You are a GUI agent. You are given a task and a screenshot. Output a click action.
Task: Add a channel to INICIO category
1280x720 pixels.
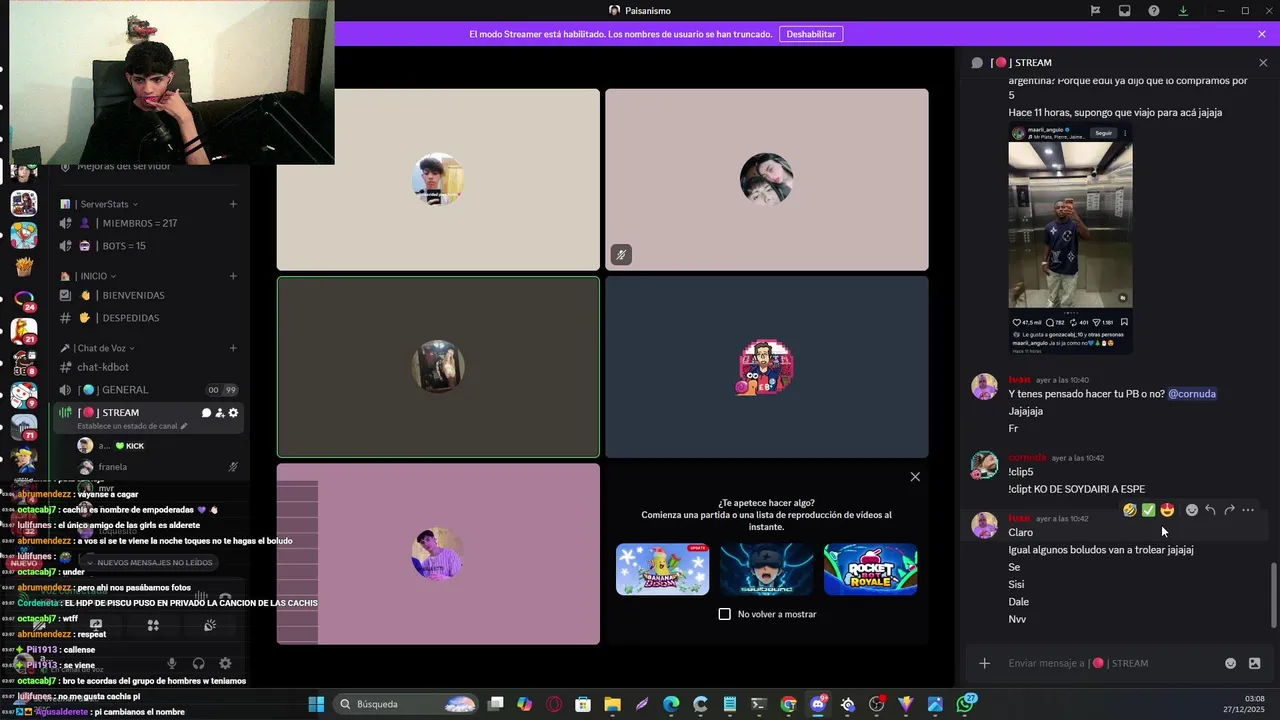tap(233, 276)
